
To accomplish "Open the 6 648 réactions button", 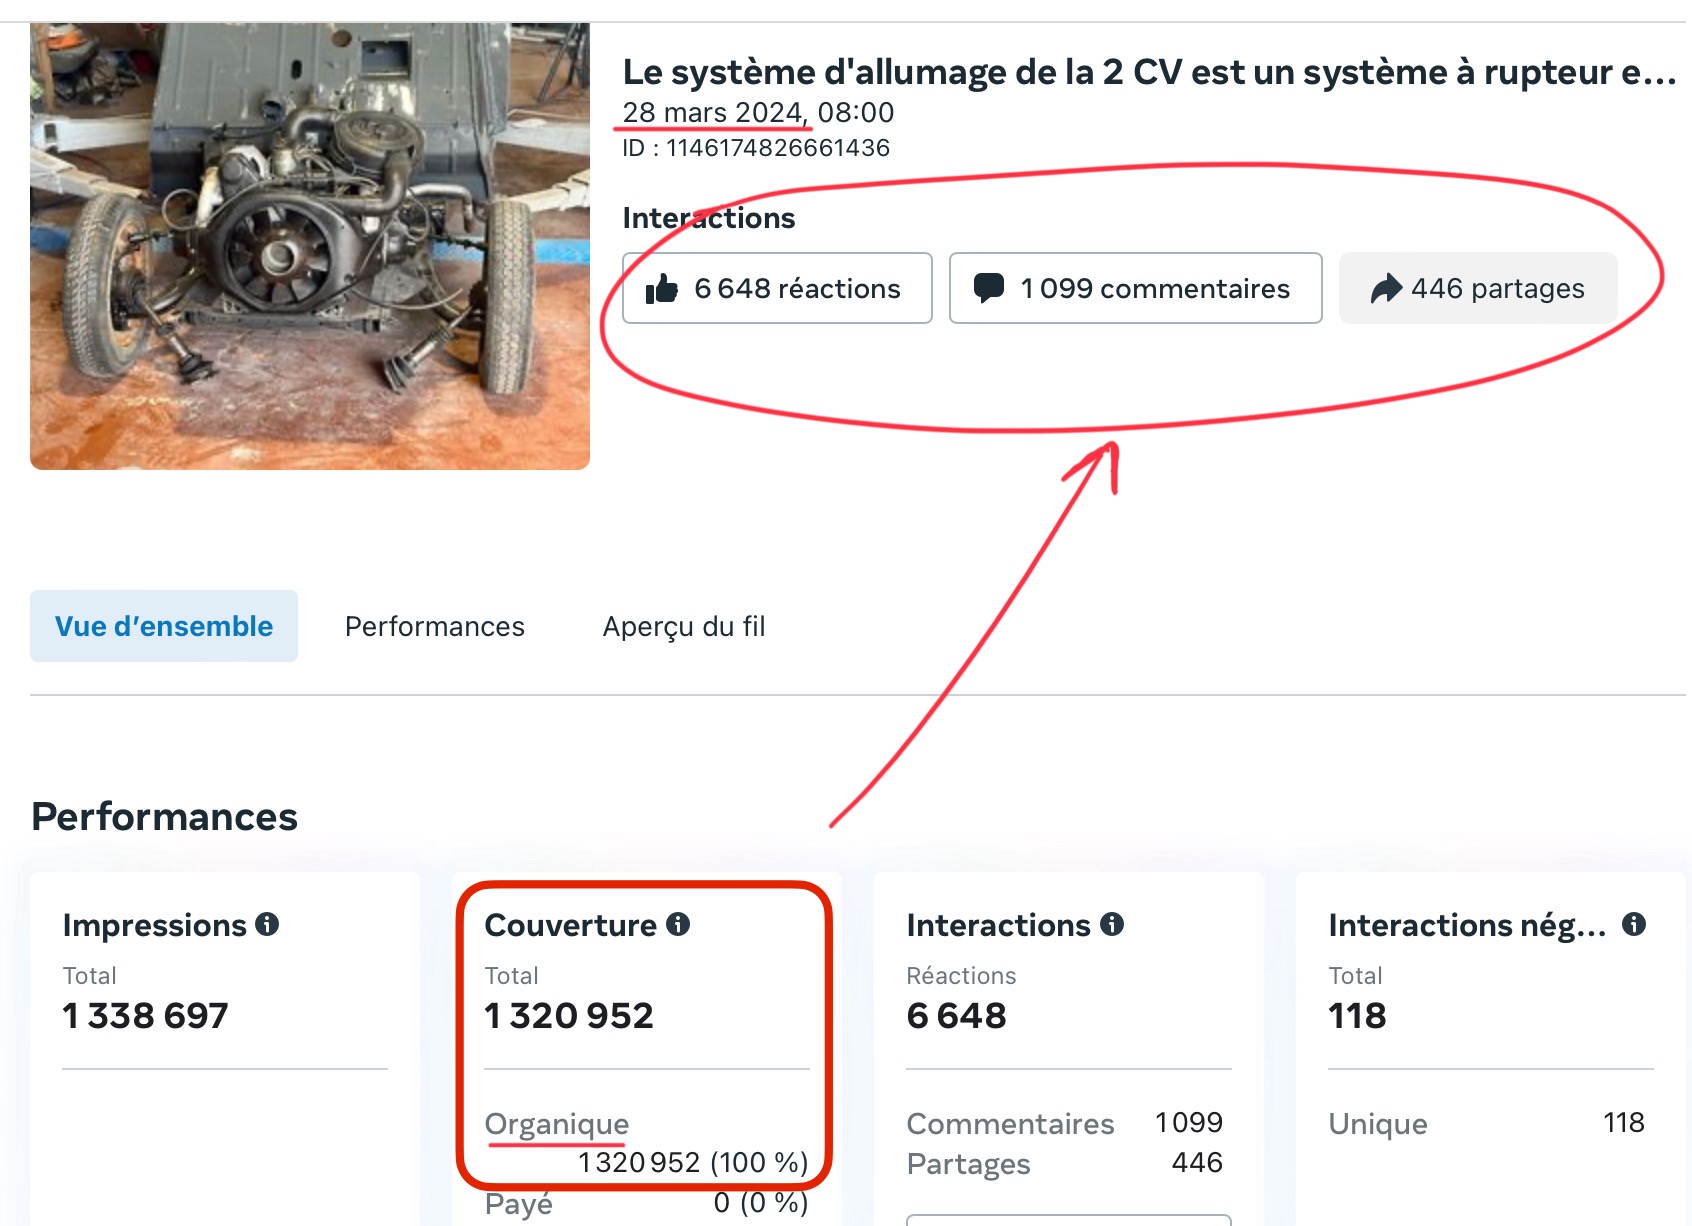I will (777, 288).
